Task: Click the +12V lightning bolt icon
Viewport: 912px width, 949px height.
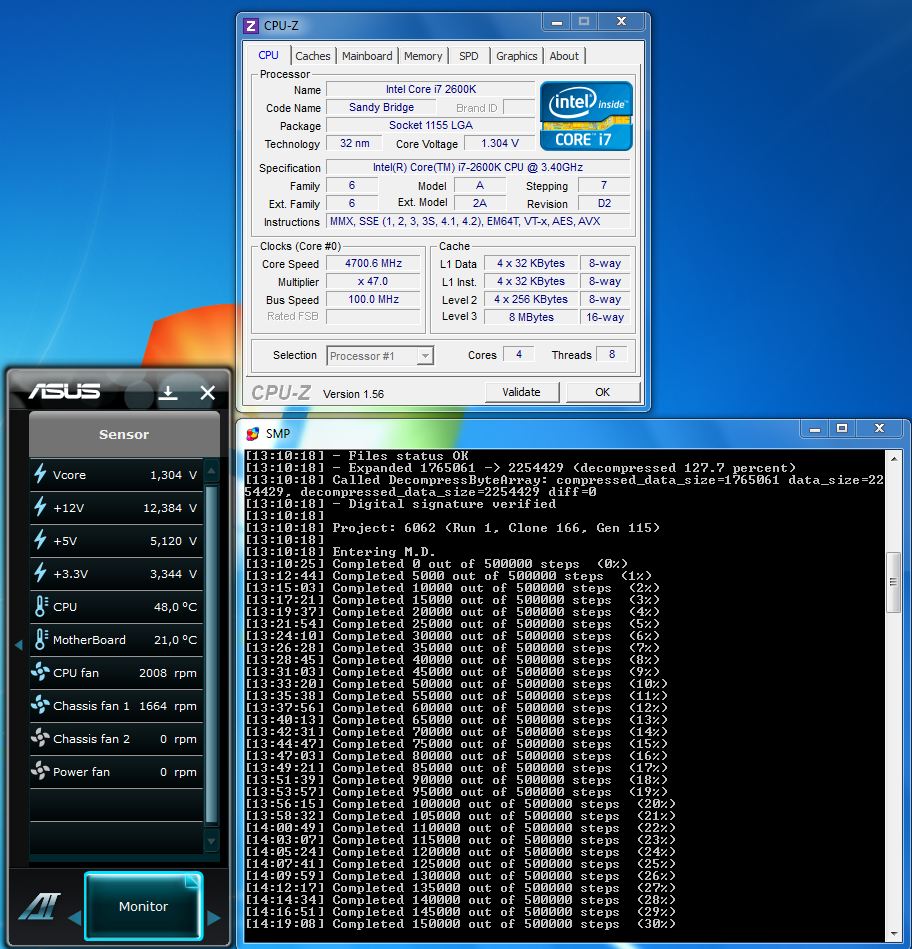Action: [x=41, y=507]
